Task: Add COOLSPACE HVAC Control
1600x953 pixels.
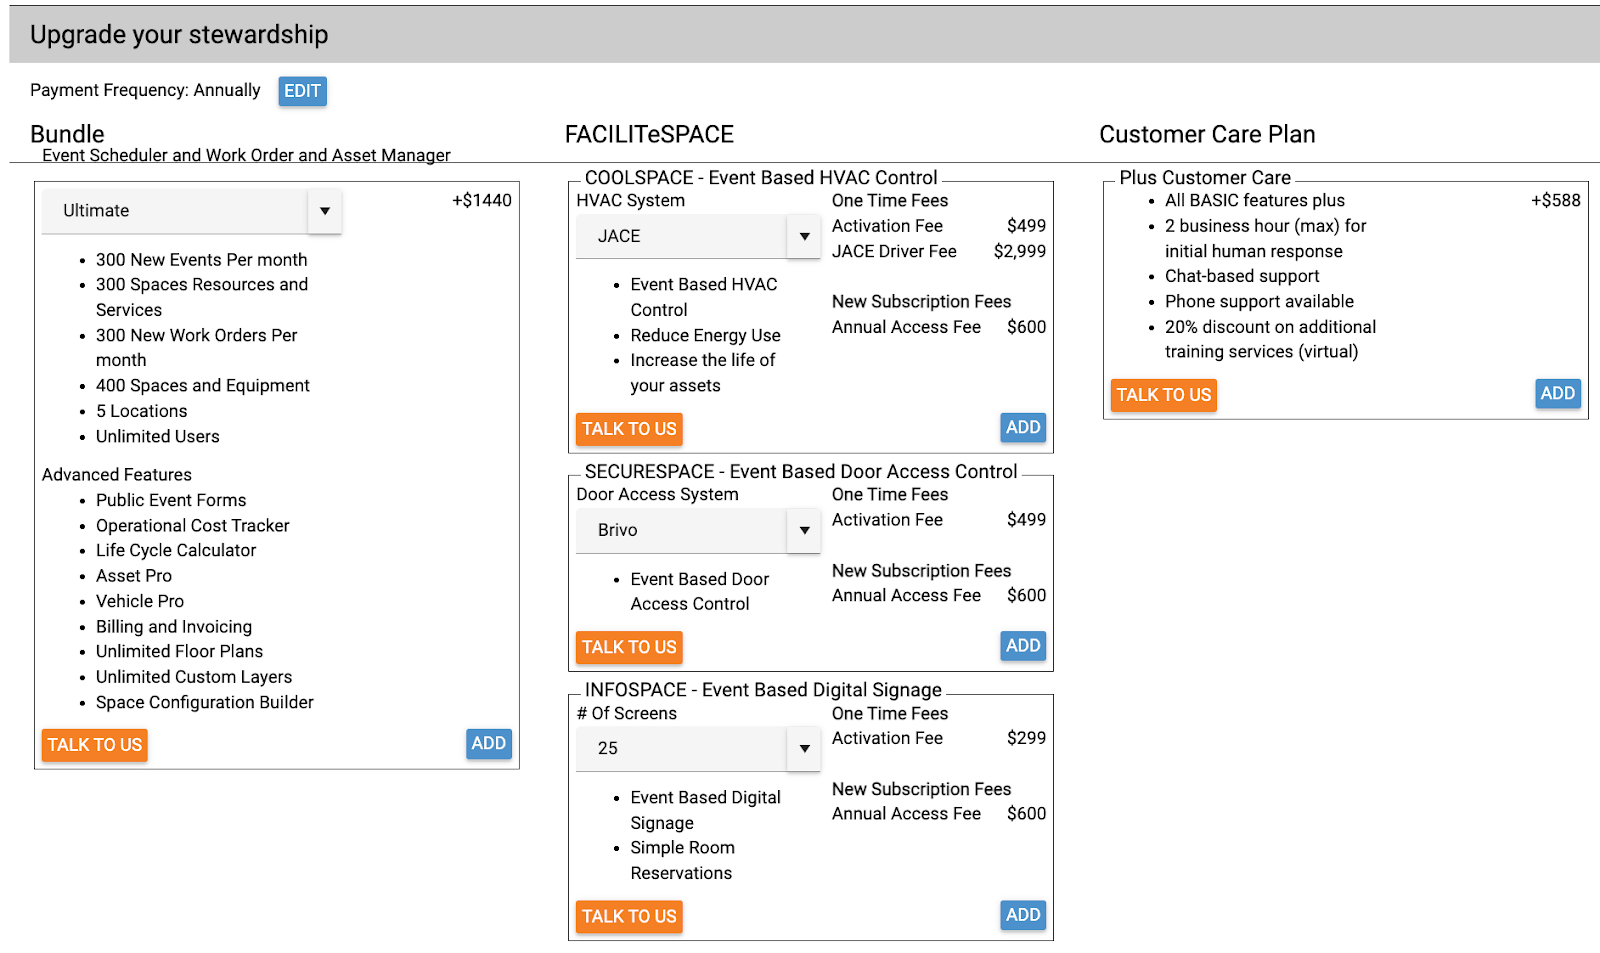Action: click(x=1022, y=428)
